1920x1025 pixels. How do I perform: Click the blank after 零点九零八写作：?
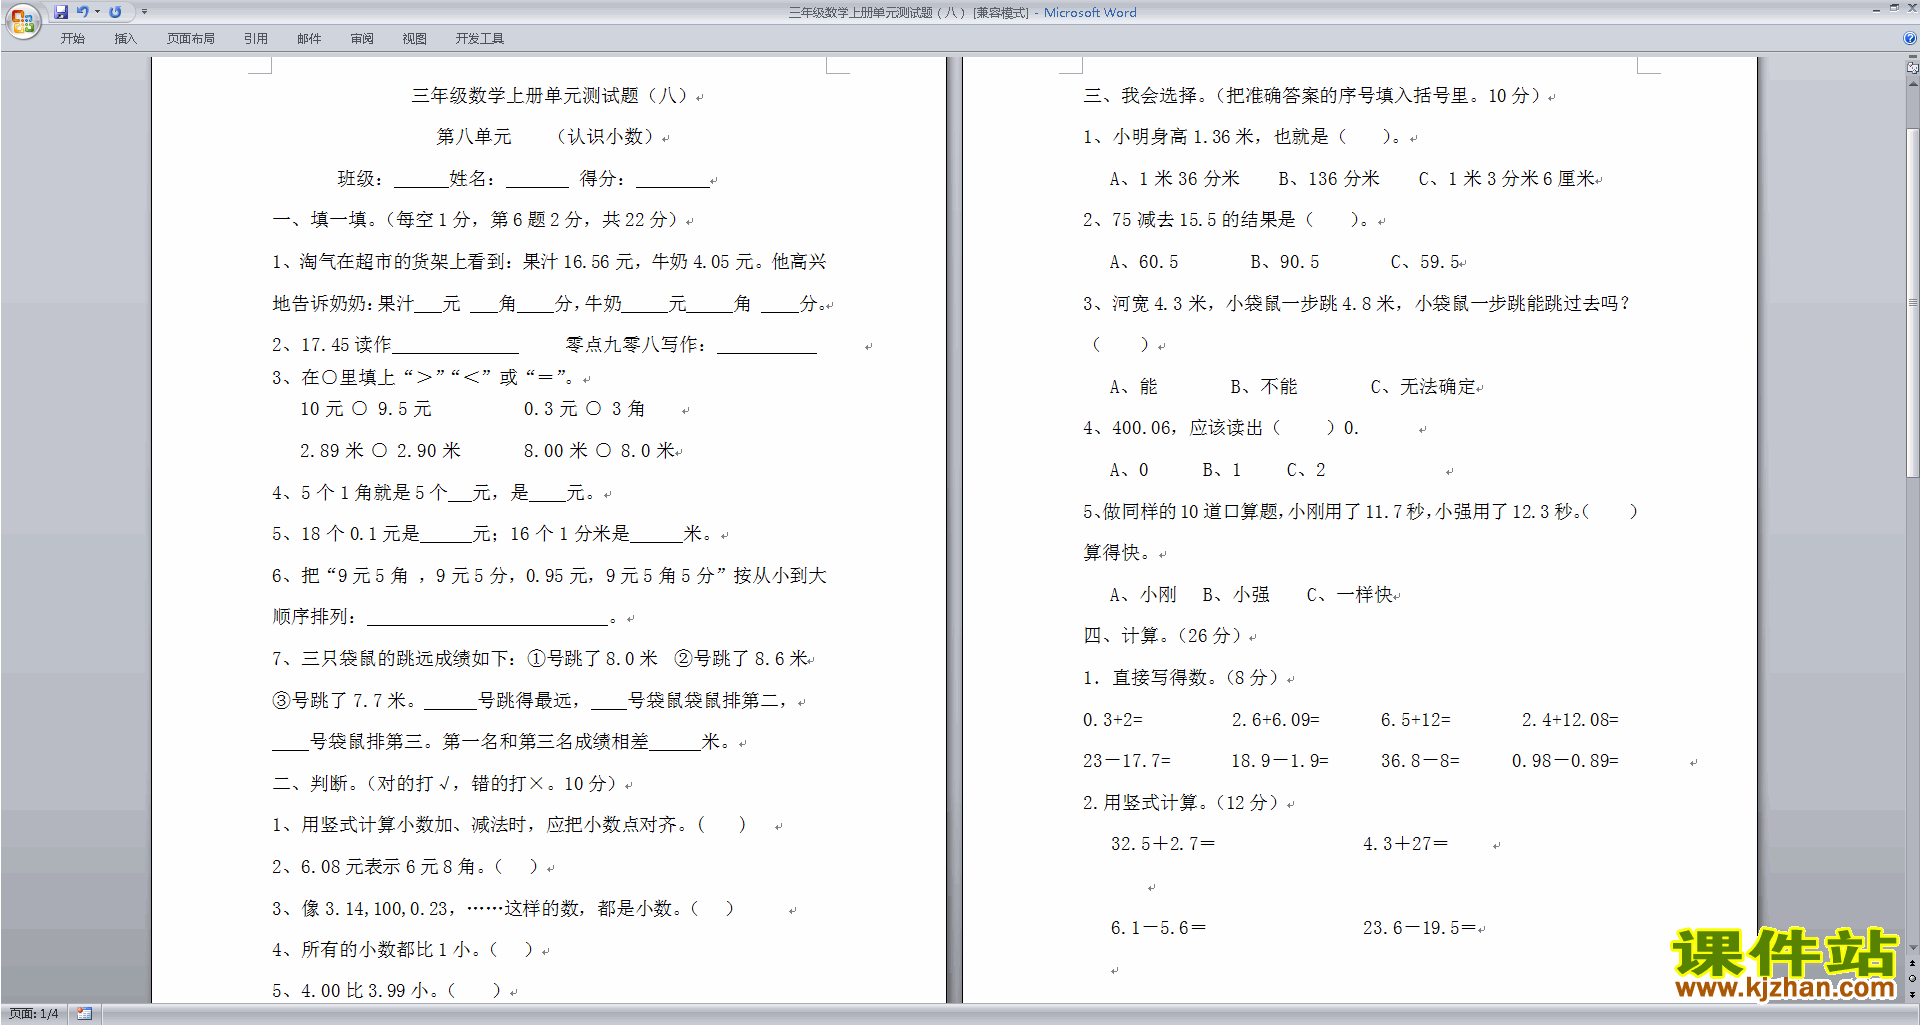click(x=767, y=345)
